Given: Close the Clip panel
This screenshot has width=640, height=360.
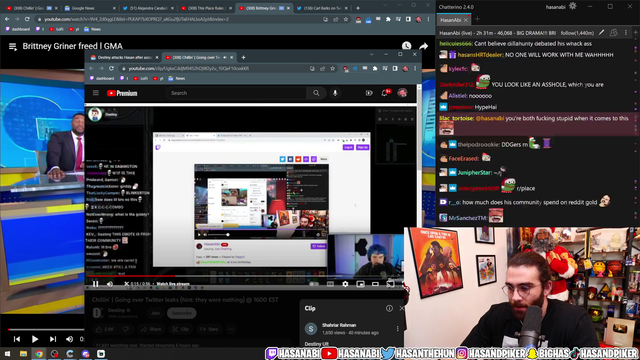Looking at the screenshot, I should click(401, 309).
